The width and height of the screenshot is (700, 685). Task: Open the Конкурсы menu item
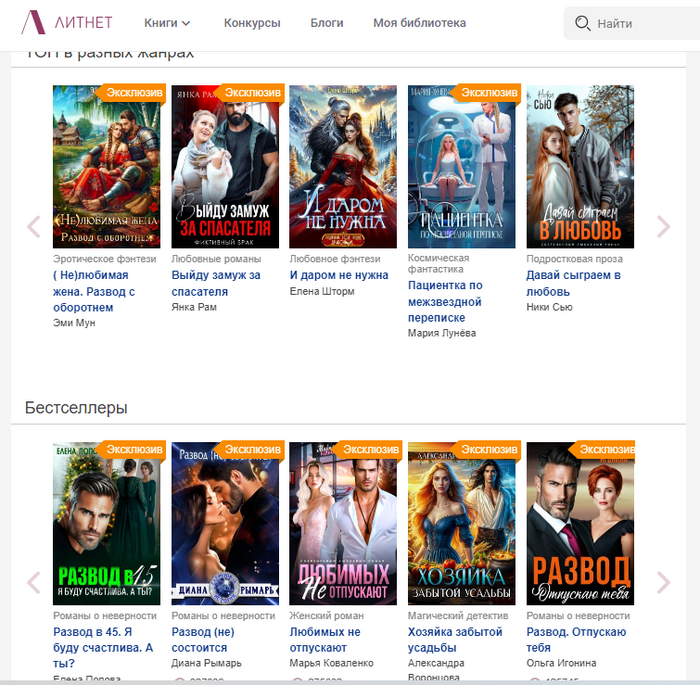[x=252, y=23]
